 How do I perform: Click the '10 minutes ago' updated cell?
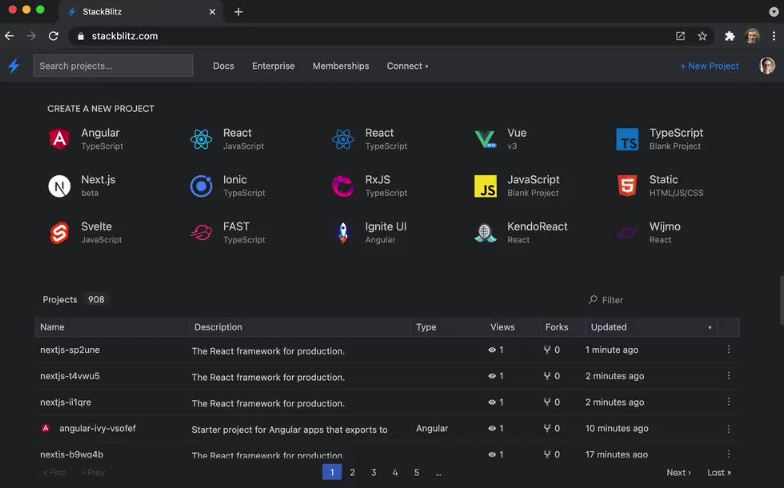pyautogui.click(x=616, y=428)
